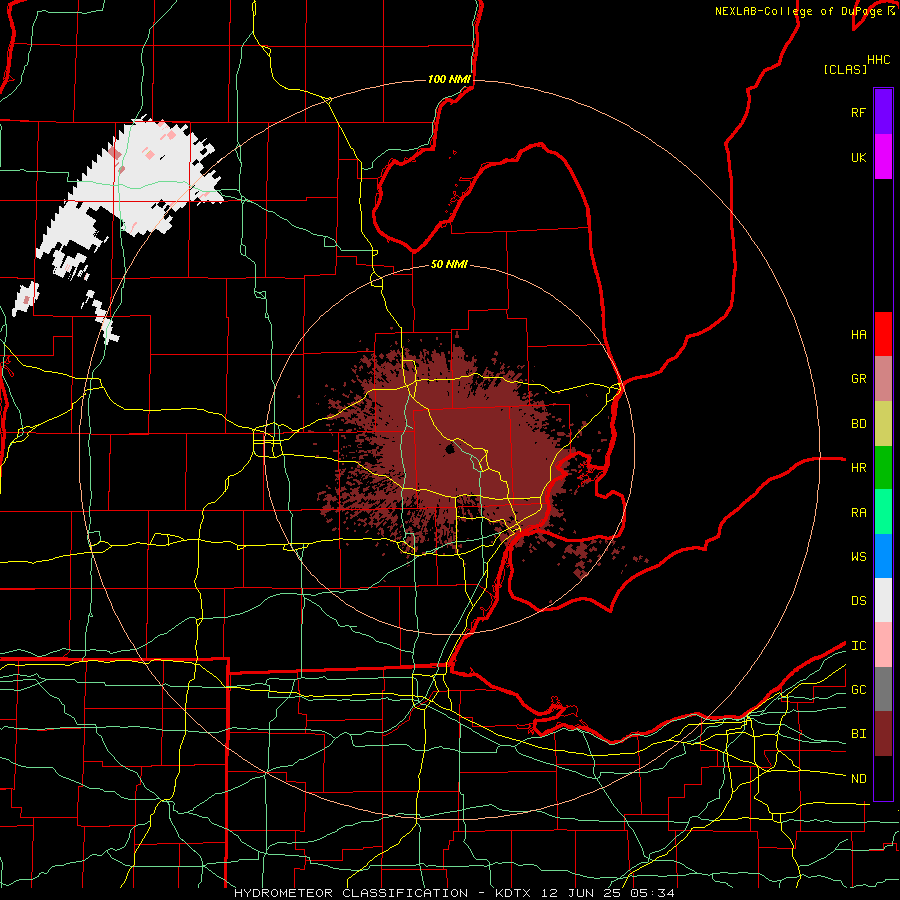Select the GR dusty pink legend swatch
Screen dimensions: 900x900
click(x=883, y=378)
